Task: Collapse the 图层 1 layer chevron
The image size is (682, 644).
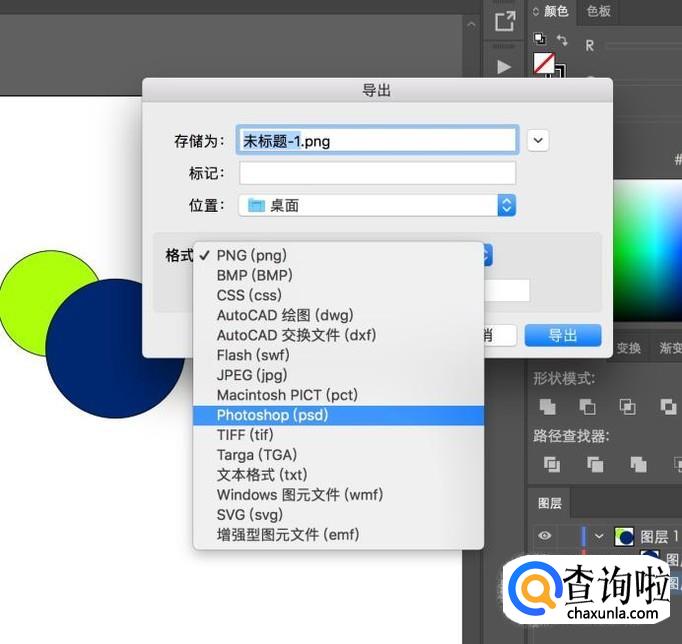Action: pyautogui.click(x=599, y=536)
